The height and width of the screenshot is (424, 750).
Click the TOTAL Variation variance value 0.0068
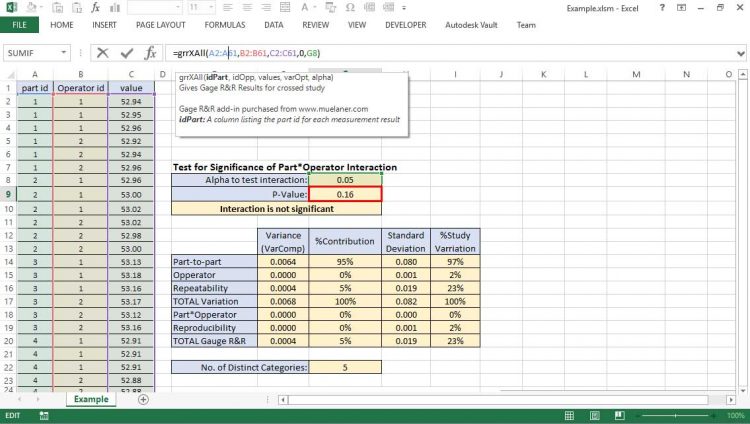click(283, 301)
